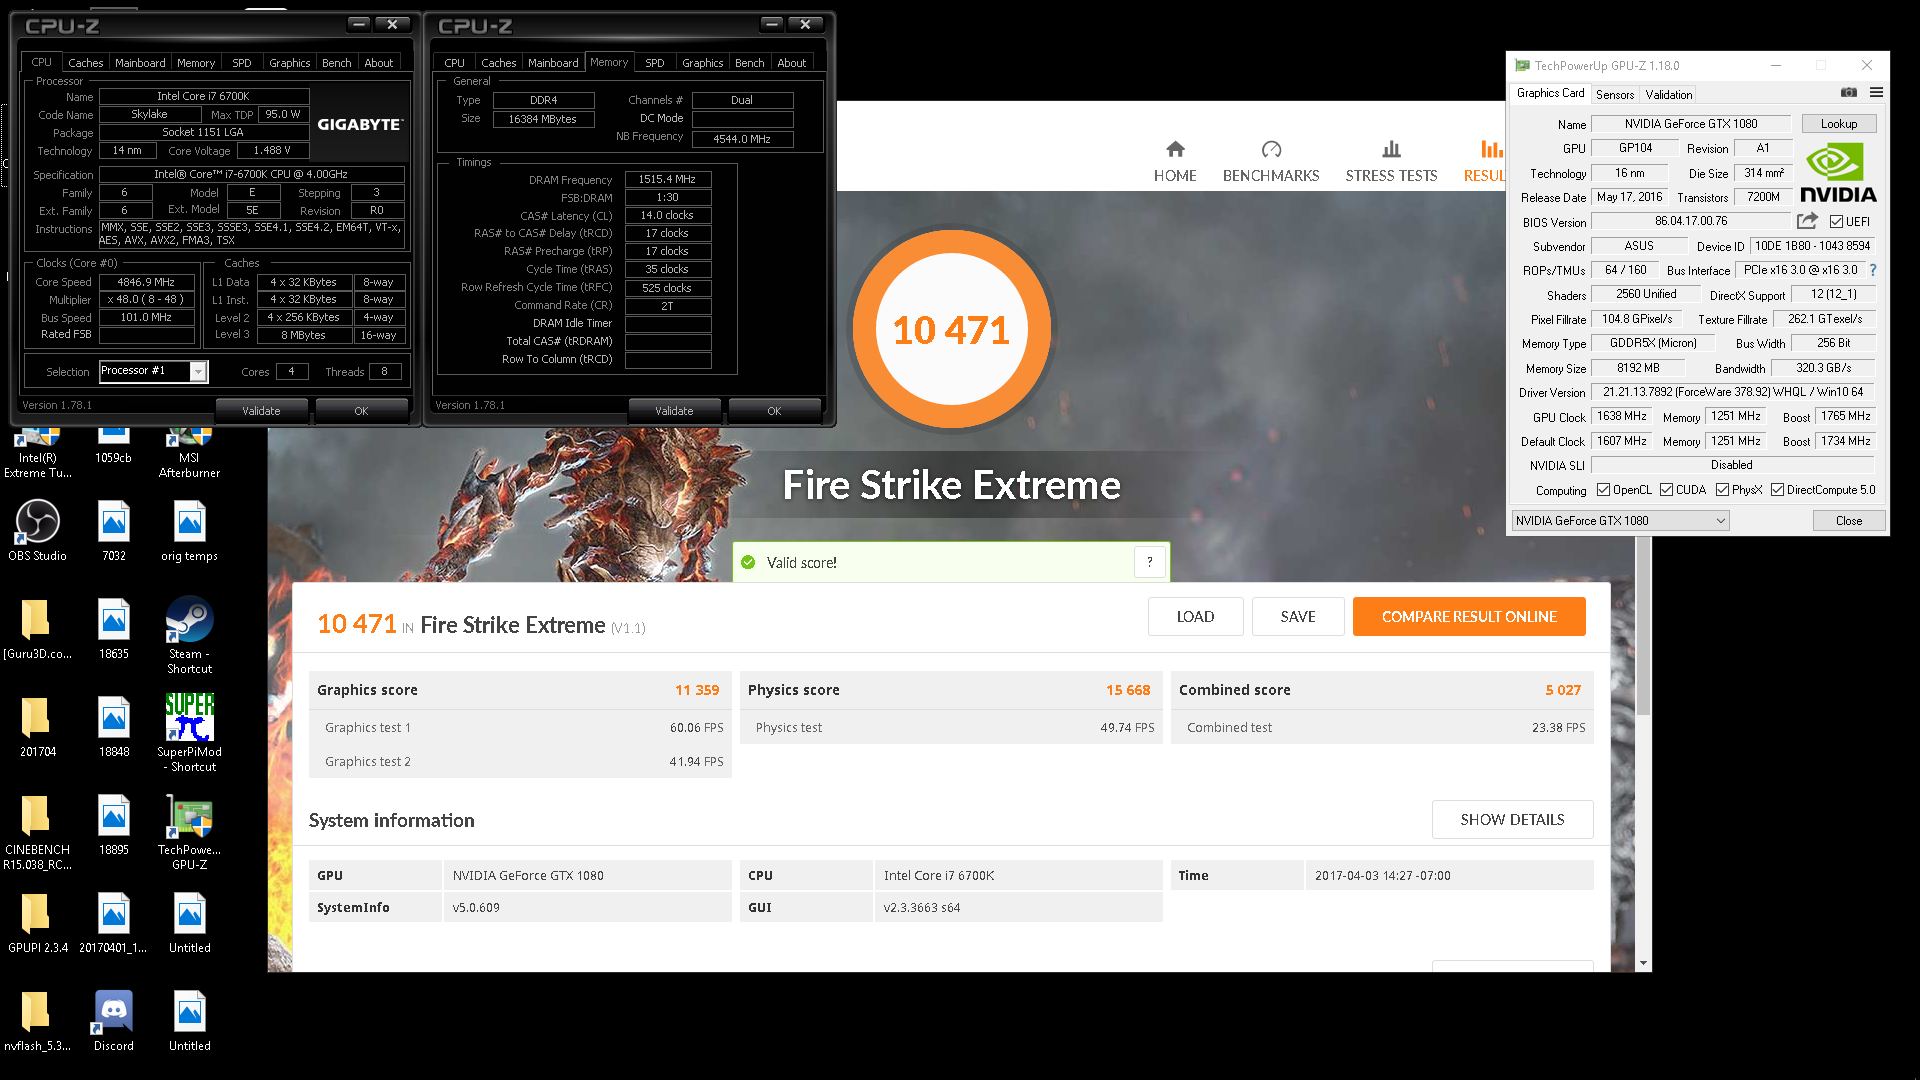
Task: Open nvflash_5.3 folder icon
Action: (38, 1021)
